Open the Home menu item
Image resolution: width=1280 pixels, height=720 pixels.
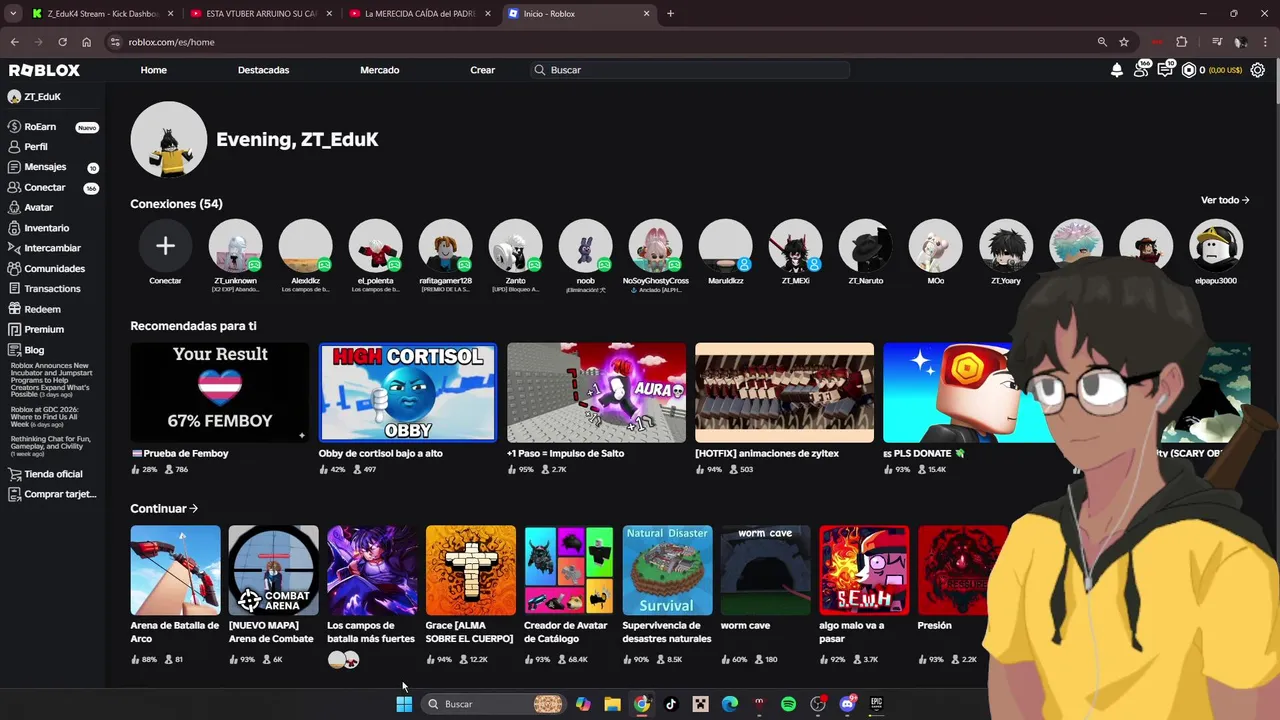[154, 70]
